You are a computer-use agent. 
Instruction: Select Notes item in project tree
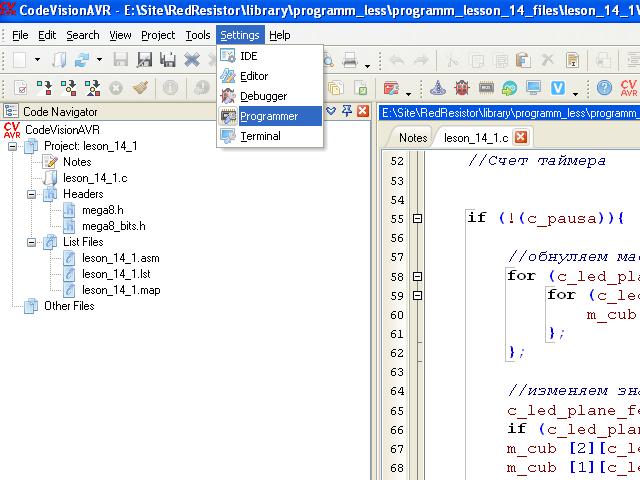(x=77, y=162)
